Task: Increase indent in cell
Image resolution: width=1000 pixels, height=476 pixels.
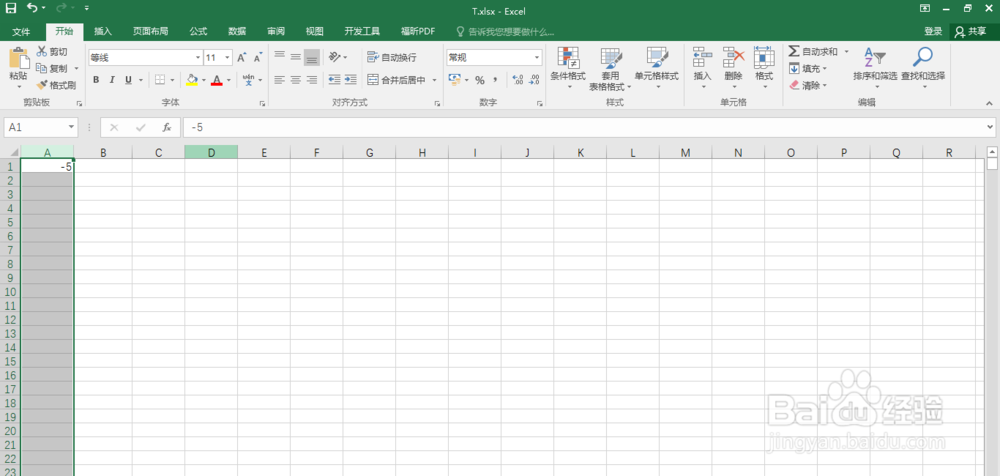Action: (350, 80)
